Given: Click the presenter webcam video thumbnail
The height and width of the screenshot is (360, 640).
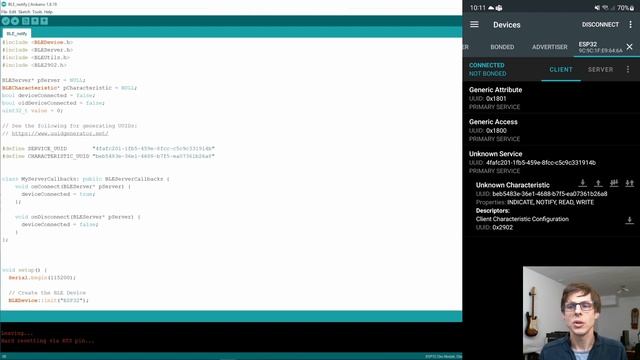Looking at the screenshot, I should pyautogui.click(x=582, y=313).
